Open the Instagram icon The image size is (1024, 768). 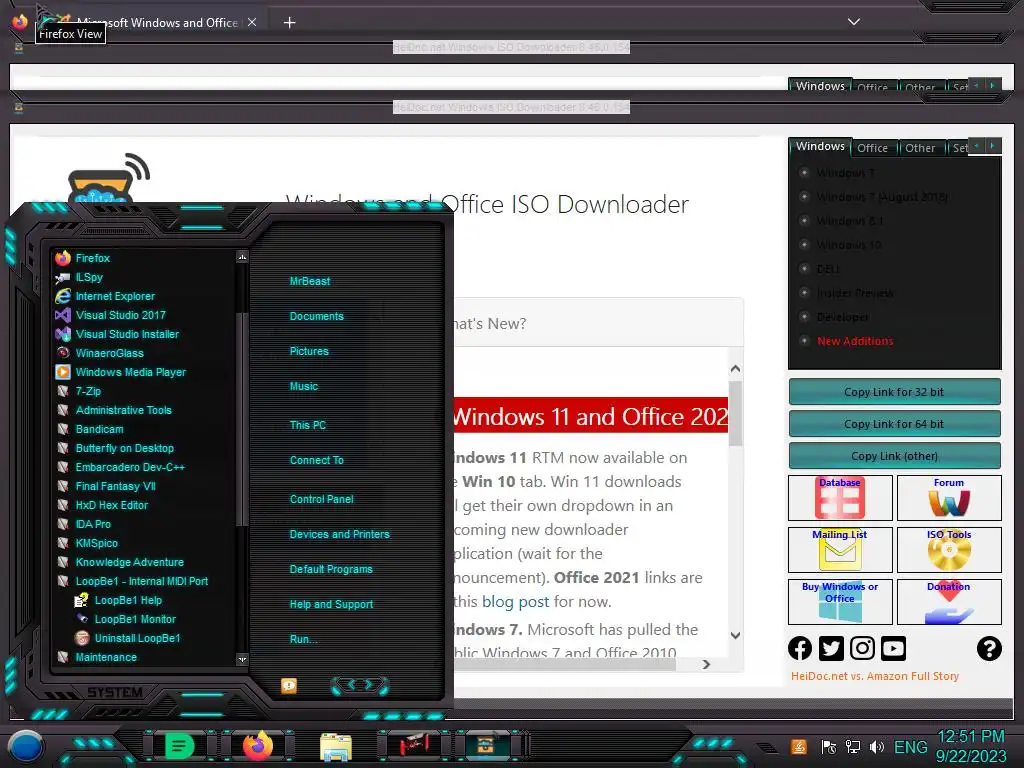(x=862, y=648)
